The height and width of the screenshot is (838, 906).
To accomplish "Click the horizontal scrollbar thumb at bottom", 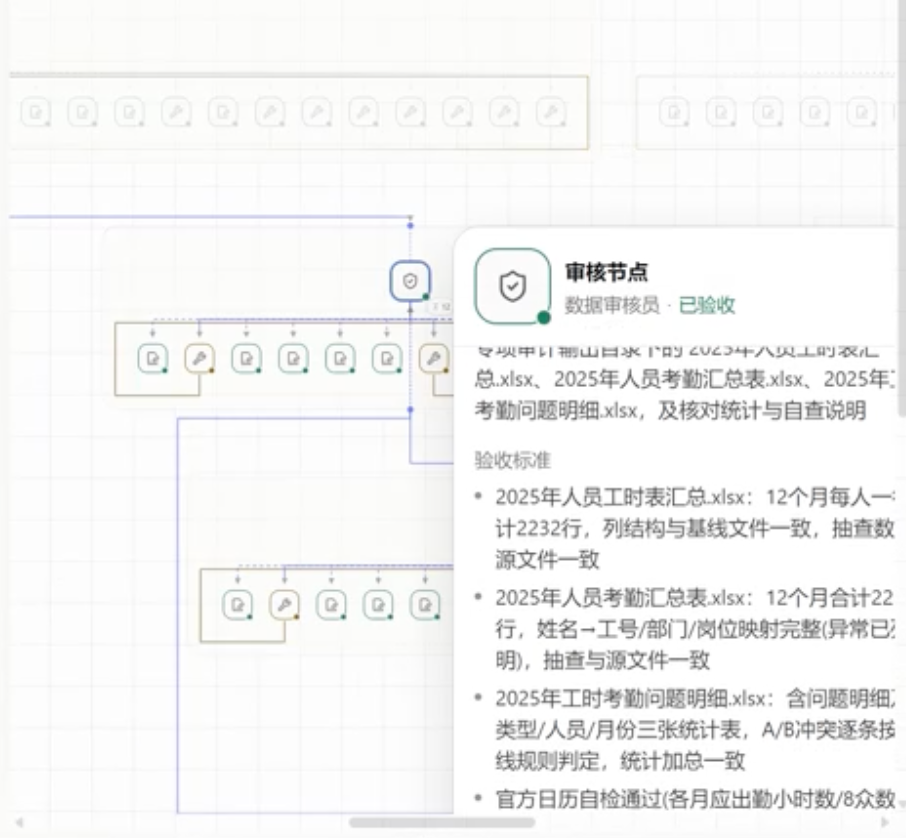I will point(442,822).
